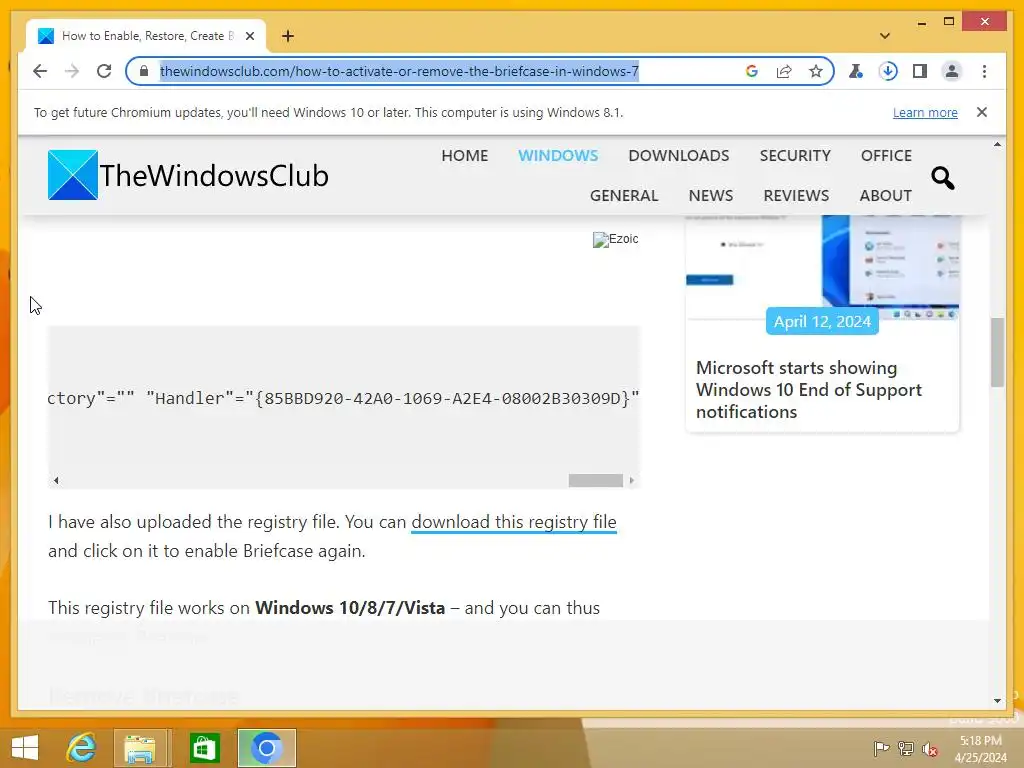Screen dimensions: 1024x768
Task: Launch Internet Explorer from taskbar
Action: pyautogui.click(x=82, y=748)
